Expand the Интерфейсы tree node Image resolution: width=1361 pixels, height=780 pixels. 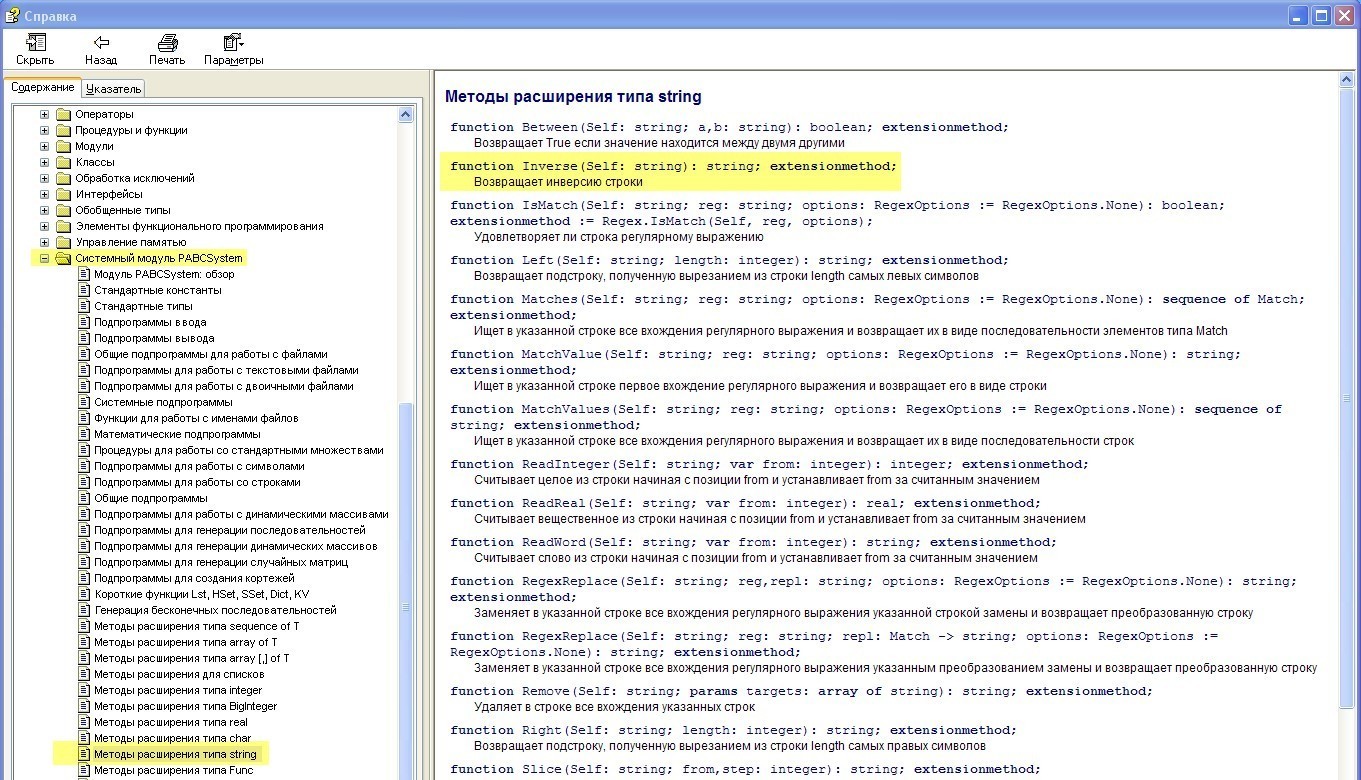point(44,194)
